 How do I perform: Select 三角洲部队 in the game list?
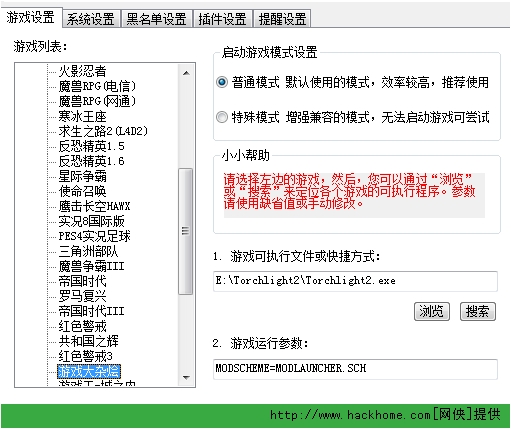(x=88, y=251)
